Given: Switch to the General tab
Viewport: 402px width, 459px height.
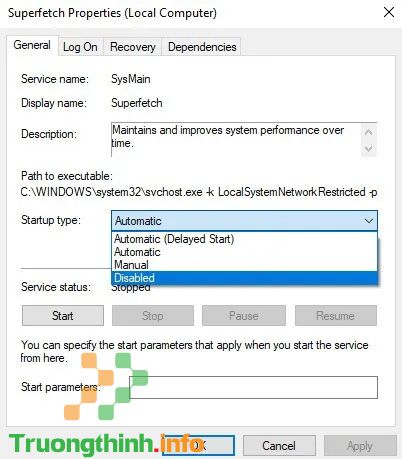Looking at the screenshot, I should click(32, 45).
